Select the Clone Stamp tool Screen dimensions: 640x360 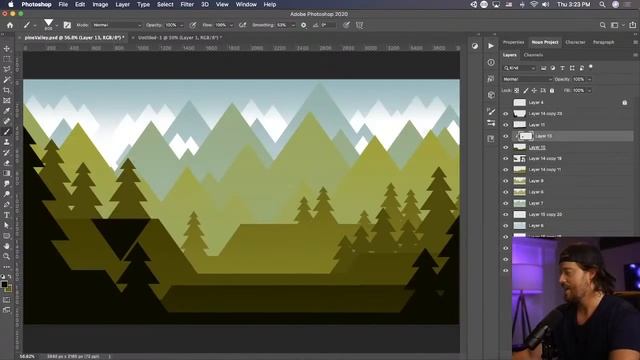point(7,142)
